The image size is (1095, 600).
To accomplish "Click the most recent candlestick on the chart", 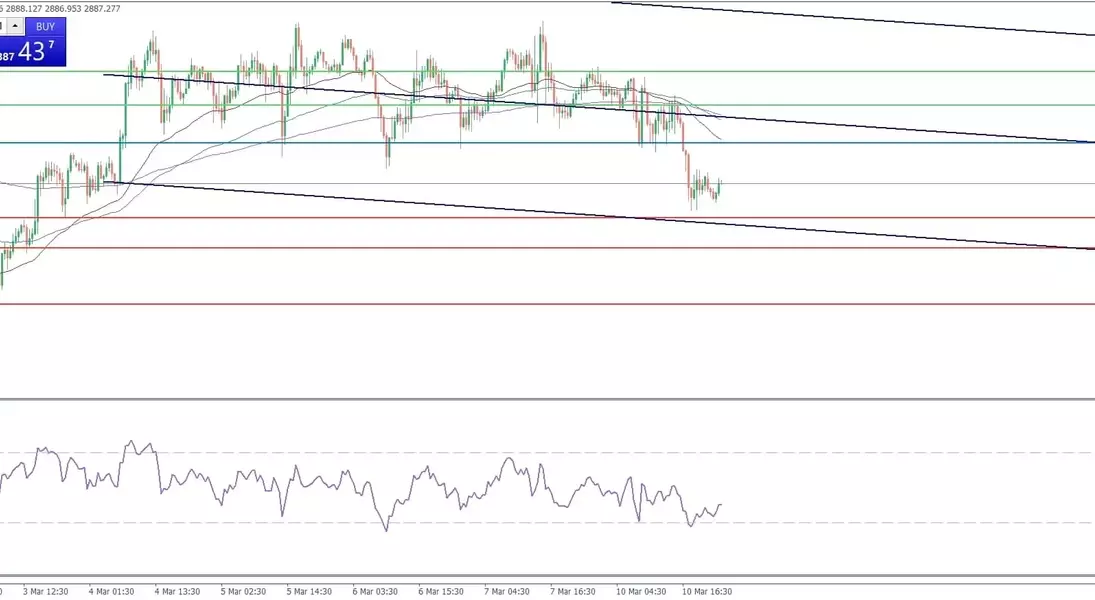I will point(720,186).
